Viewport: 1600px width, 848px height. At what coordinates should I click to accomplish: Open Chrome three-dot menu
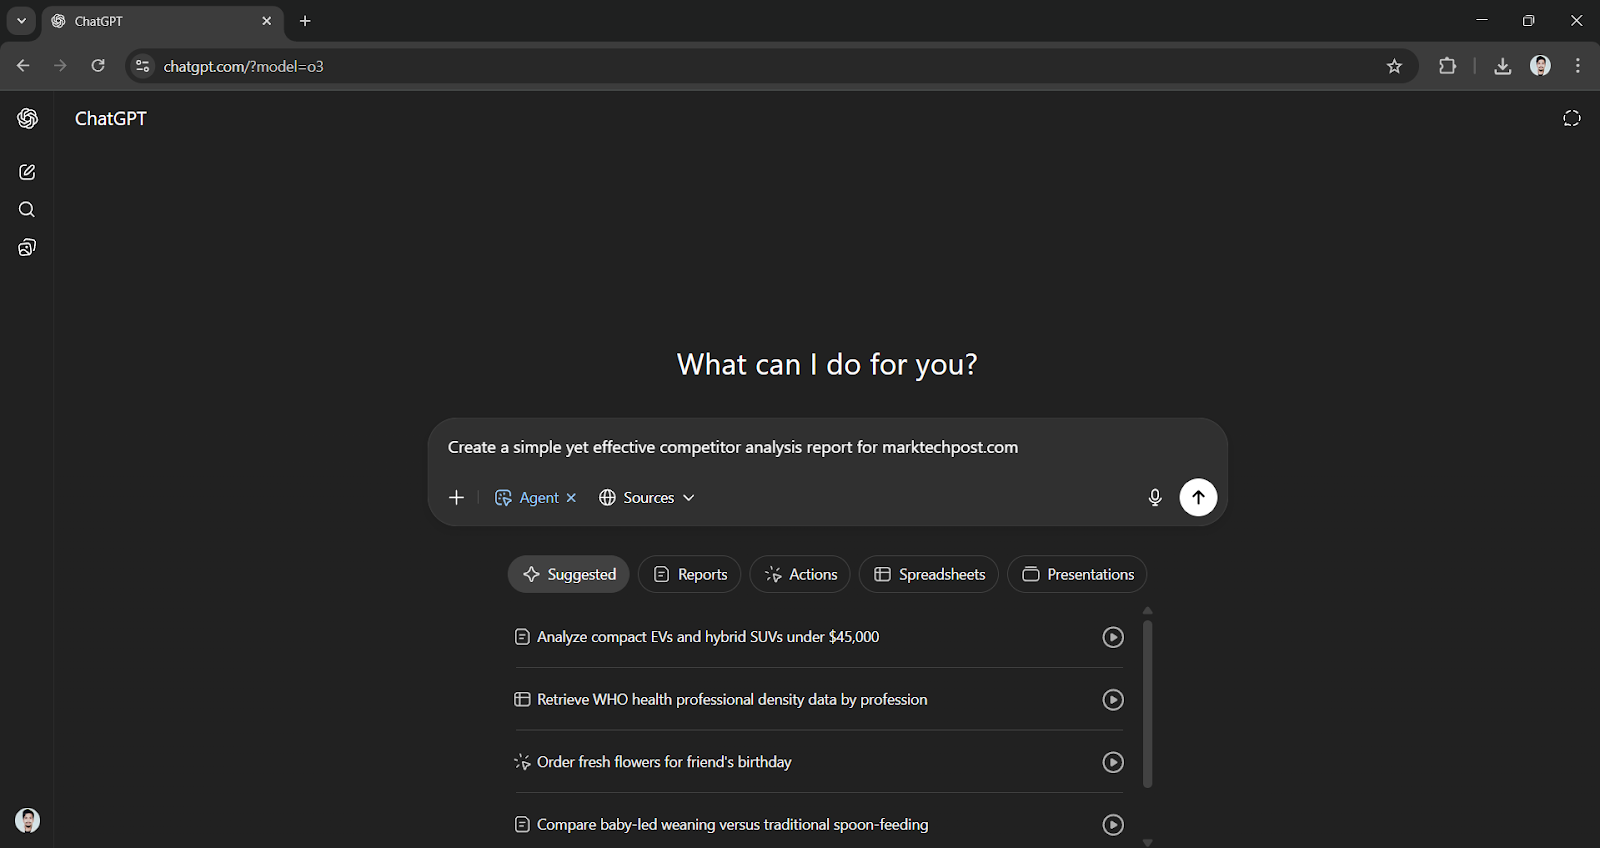click(x=1578, y=66)
